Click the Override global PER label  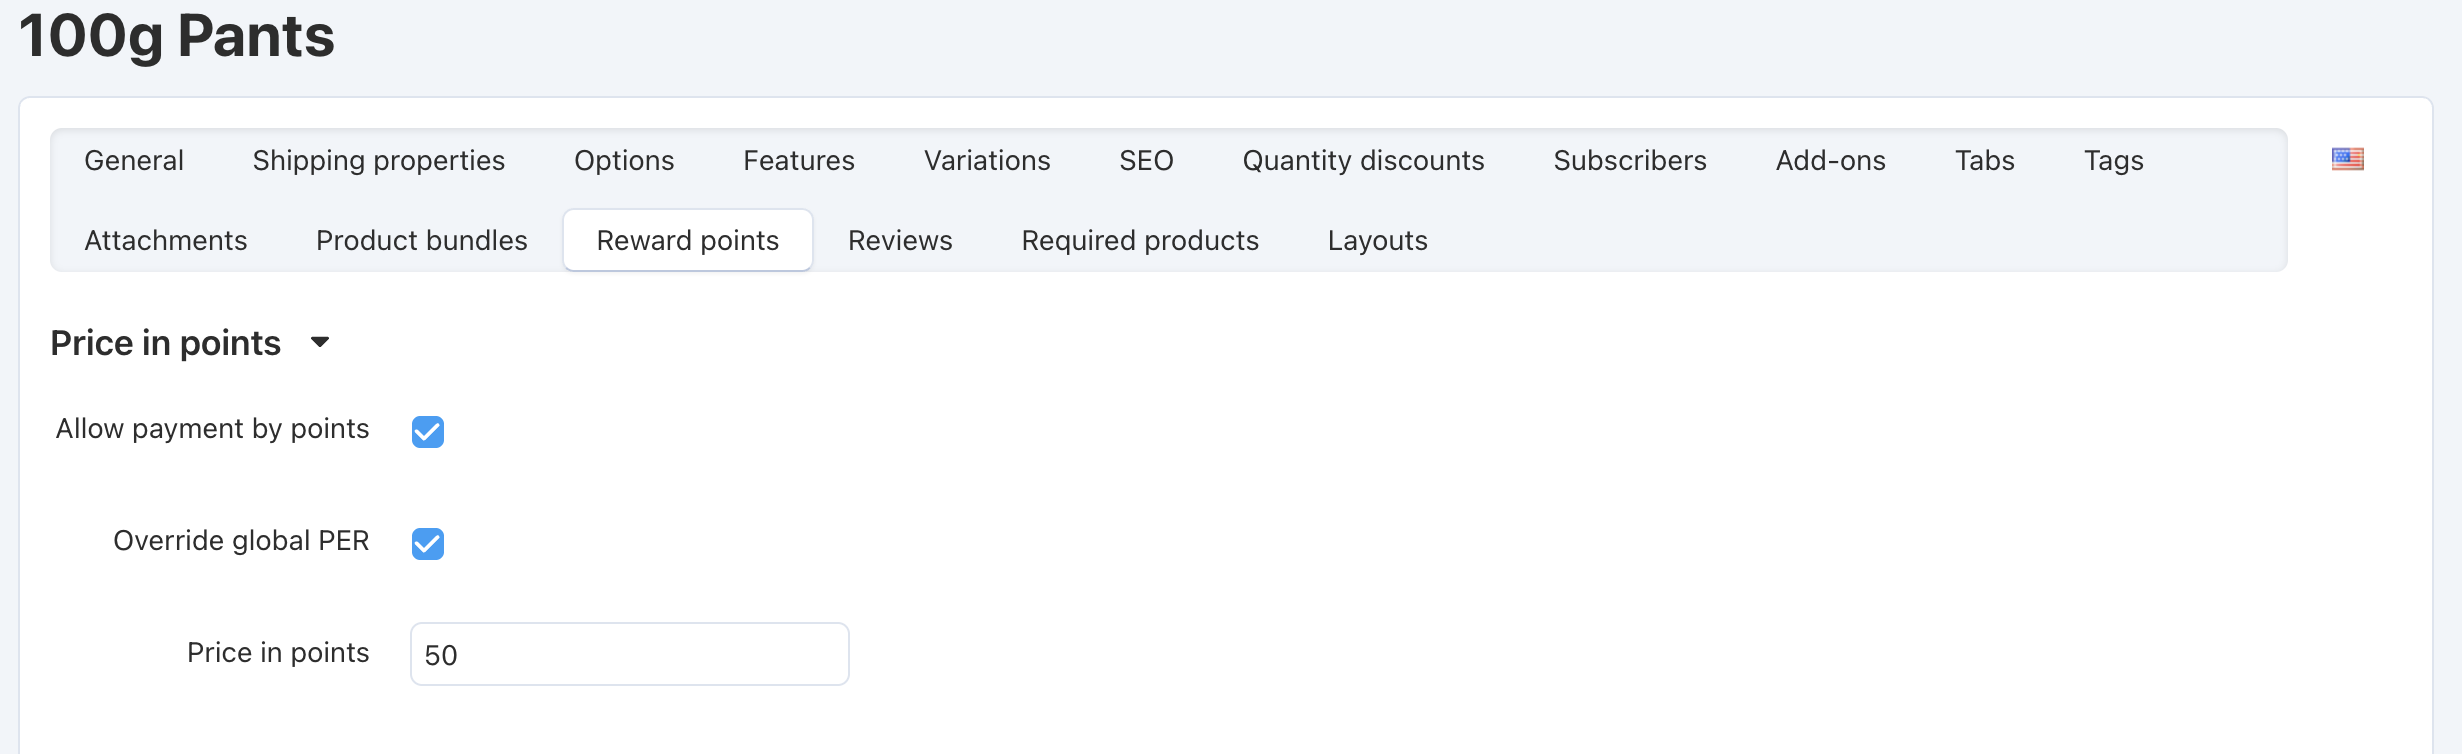pos(241,541)
